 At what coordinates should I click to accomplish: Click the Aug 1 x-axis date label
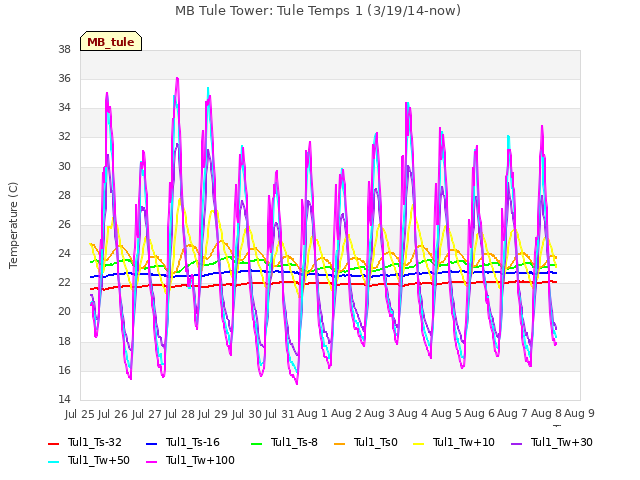312,413
